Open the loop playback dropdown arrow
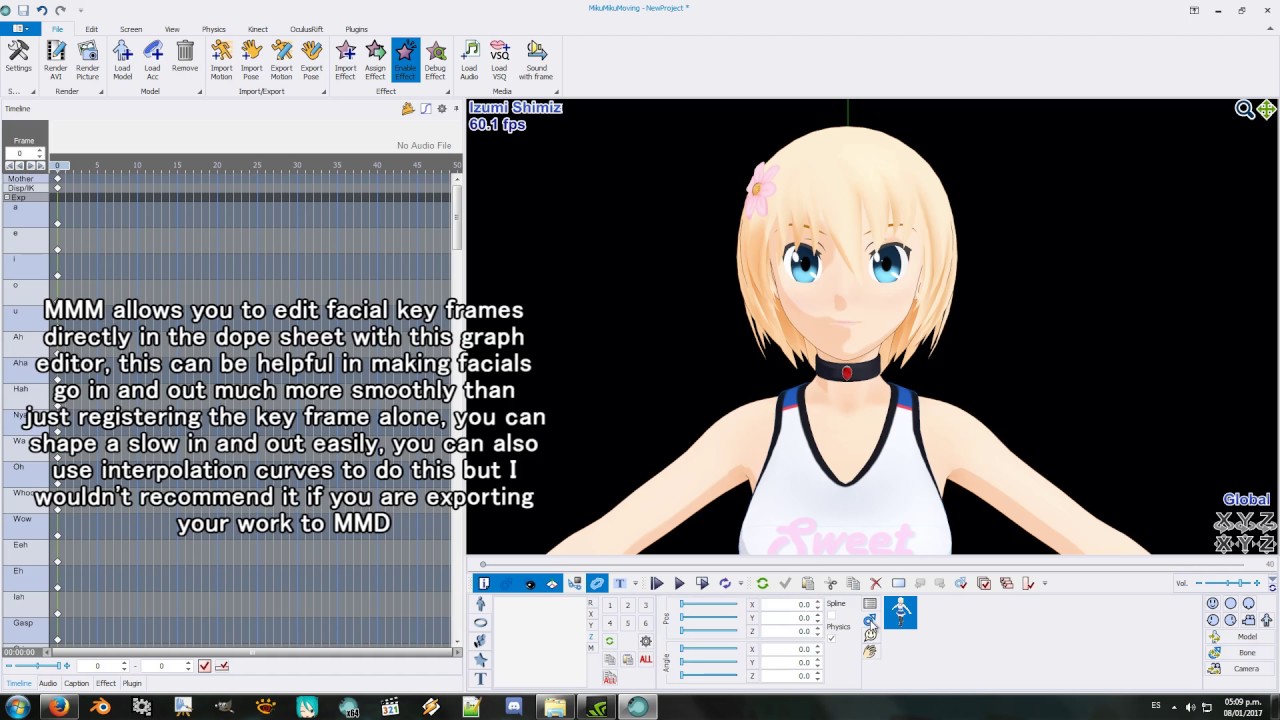Image resolution: width=1280 pixels, height=720 pixels. [740, 583]
